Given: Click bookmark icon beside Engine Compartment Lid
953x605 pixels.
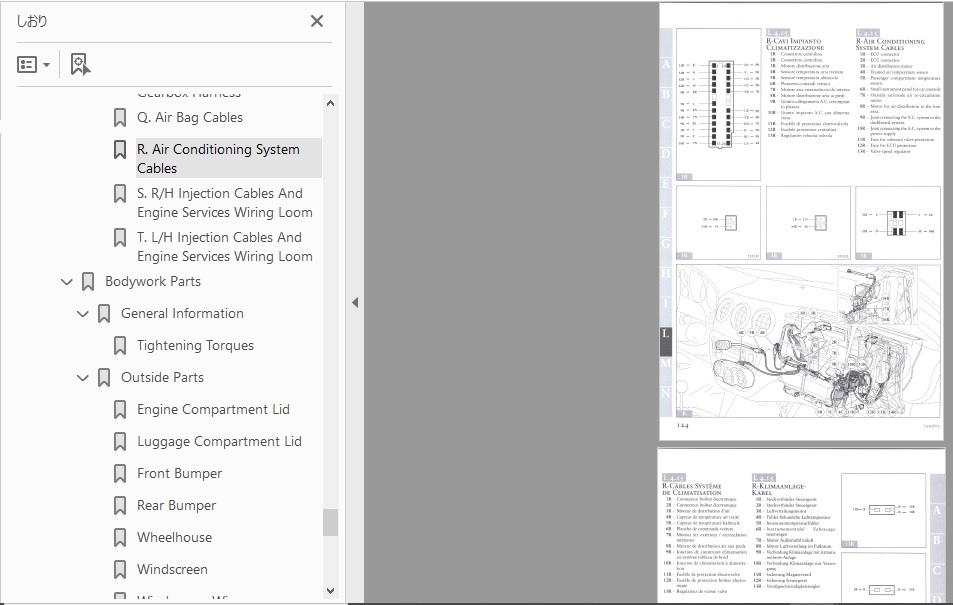Looking at the screenshot, I should (120, 410).
